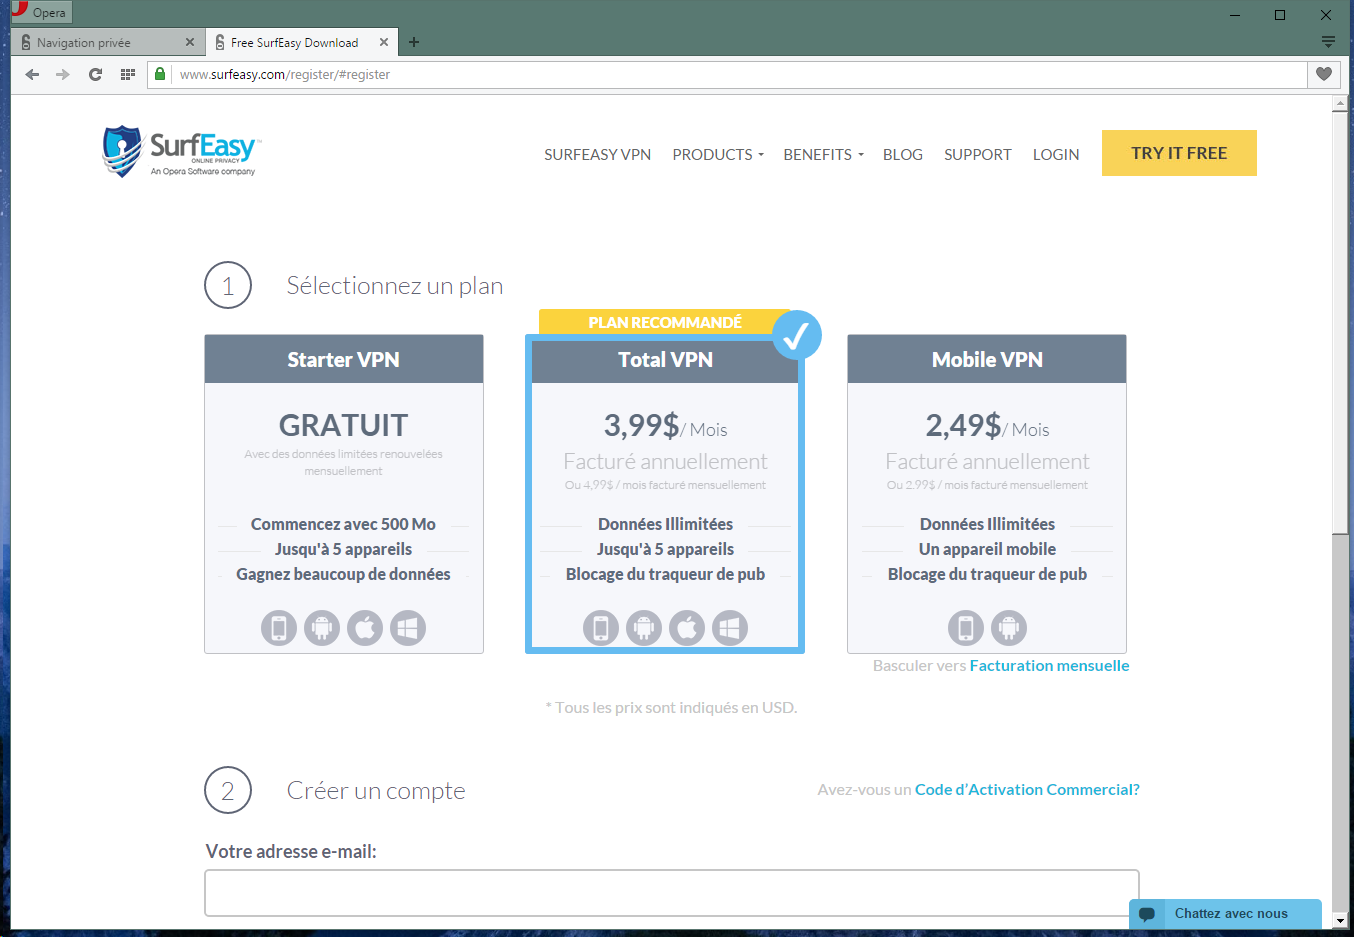Reload the SurfEasy page
Image resolution: width=1354 pixels, height=937 pixels.
[95, 74]
